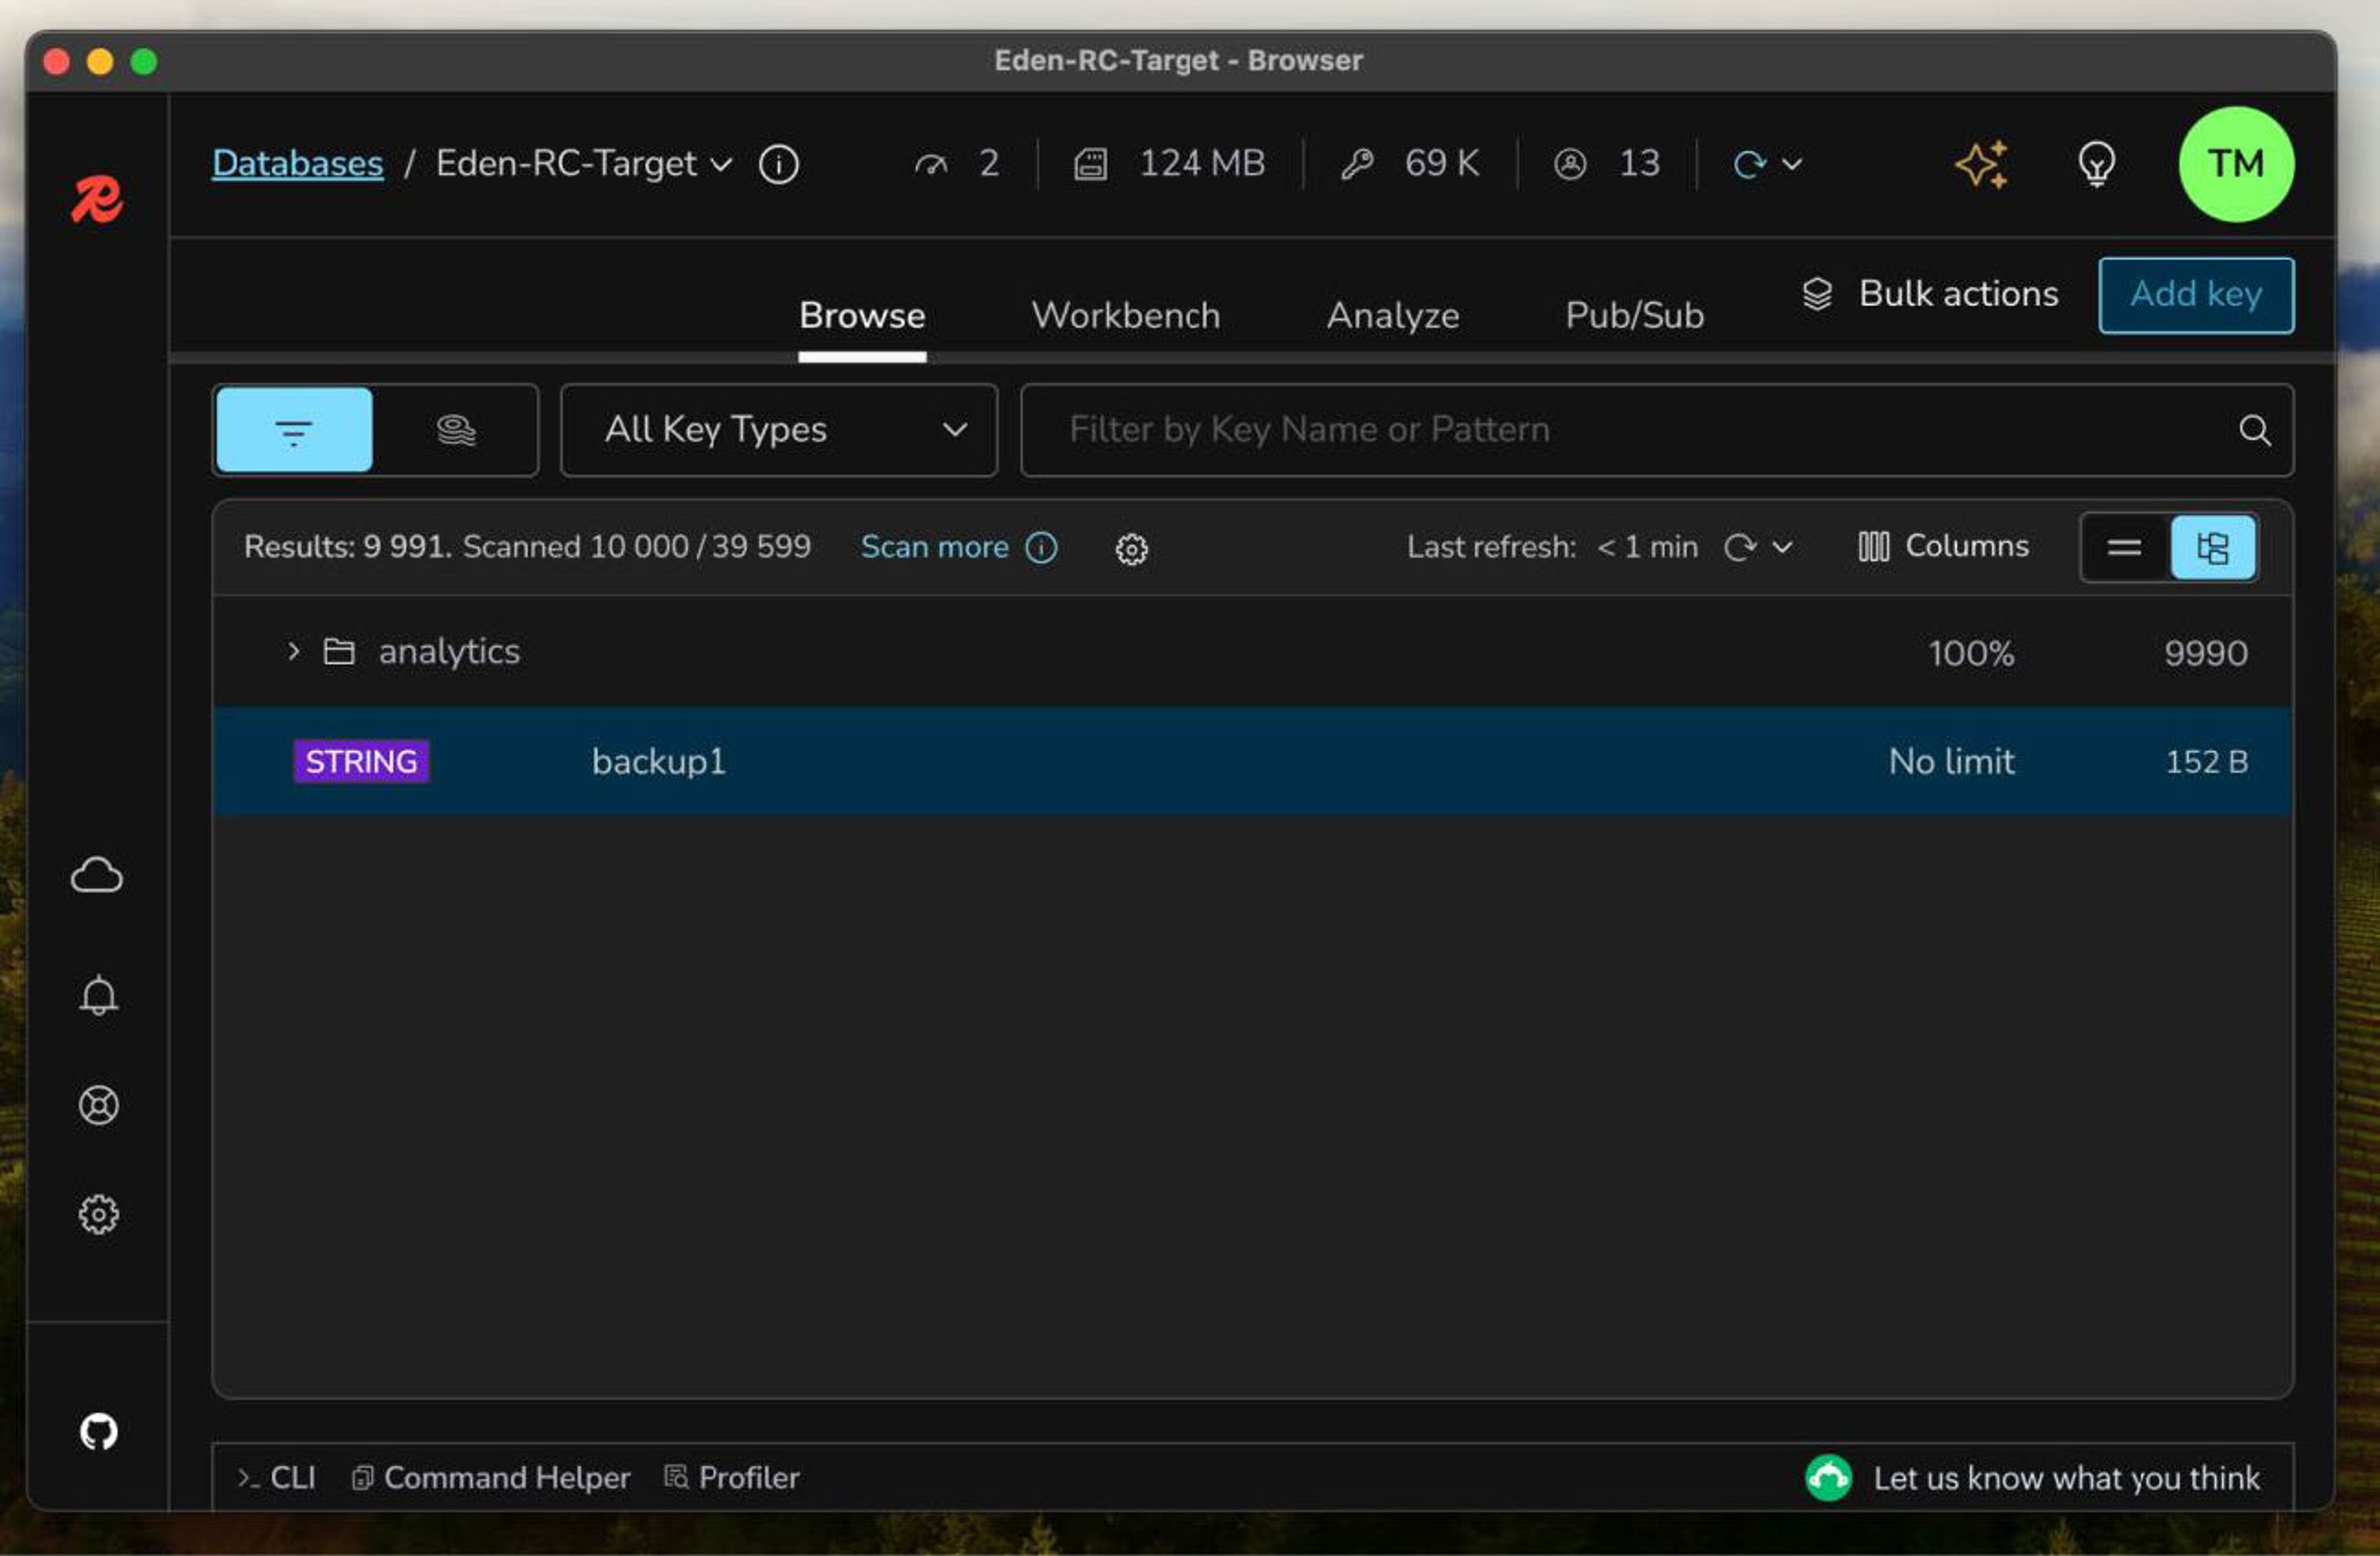Image resolution: width=2380 pixels, height=1556 pixels.
Task: Open the scan settings gear icon
Action: 1131,548
